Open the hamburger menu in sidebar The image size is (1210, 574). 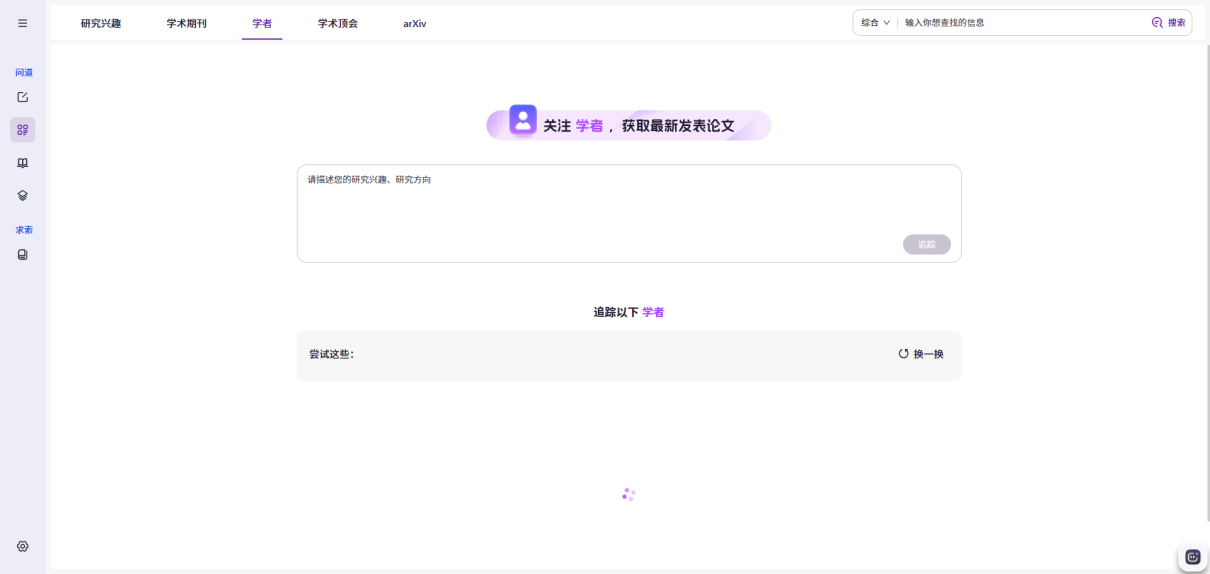pyautogui.click(x=22, y=23)
